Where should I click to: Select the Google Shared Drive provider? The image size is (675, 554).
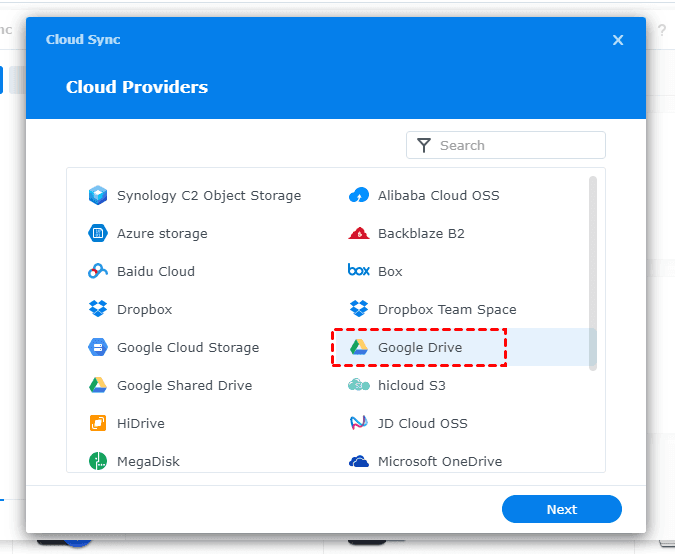184,385
